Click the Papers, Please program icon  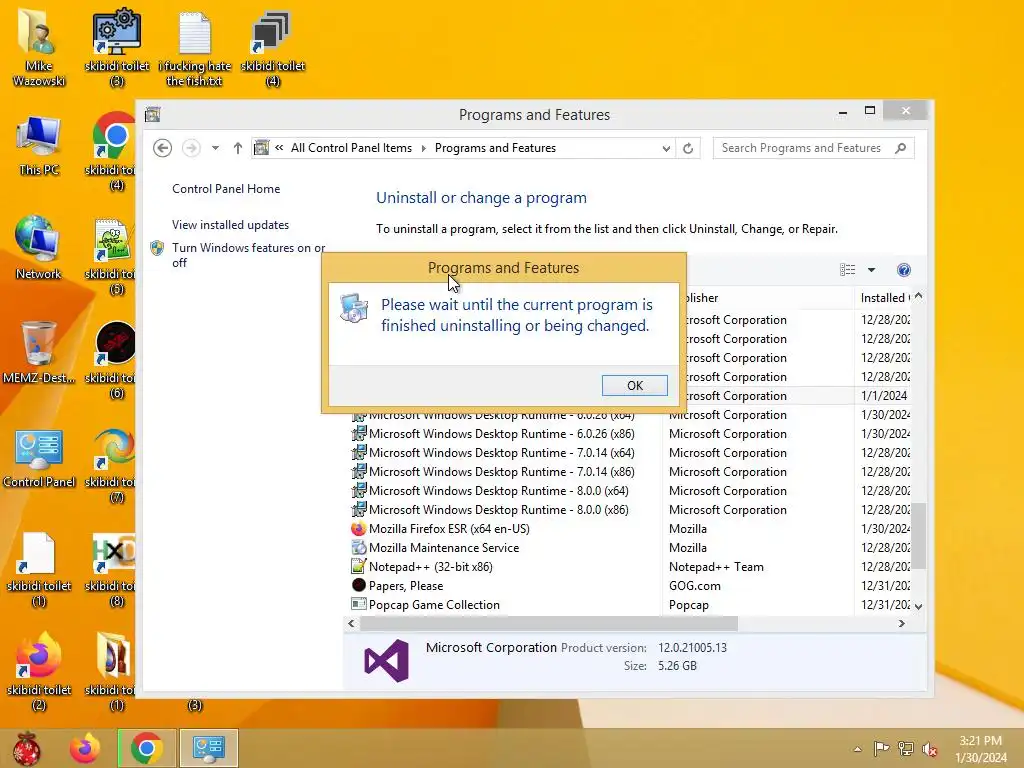point(359,585)
